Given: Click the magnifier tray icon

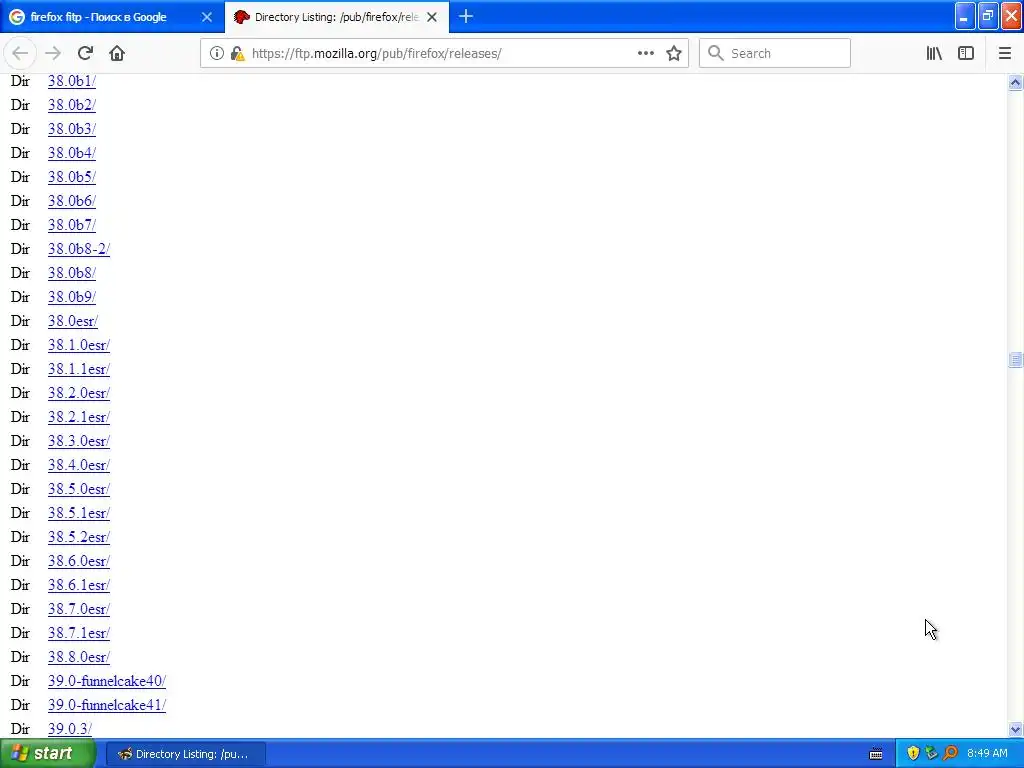Looking at the screenshot, I should click(x=951, y=754).
